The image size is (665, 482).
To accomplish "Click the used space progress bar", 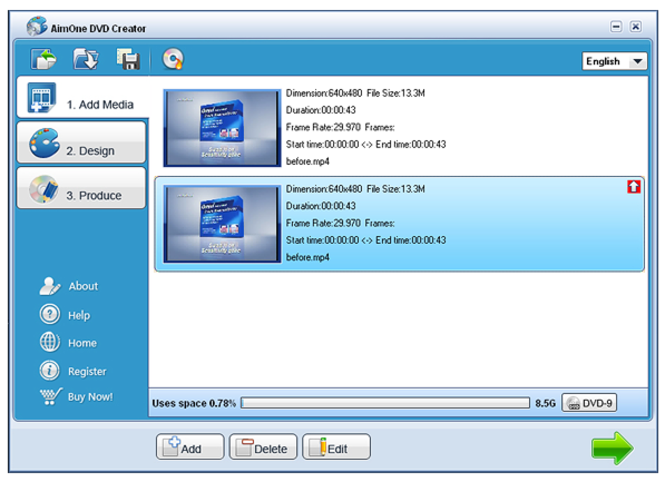I will (385, 403).
